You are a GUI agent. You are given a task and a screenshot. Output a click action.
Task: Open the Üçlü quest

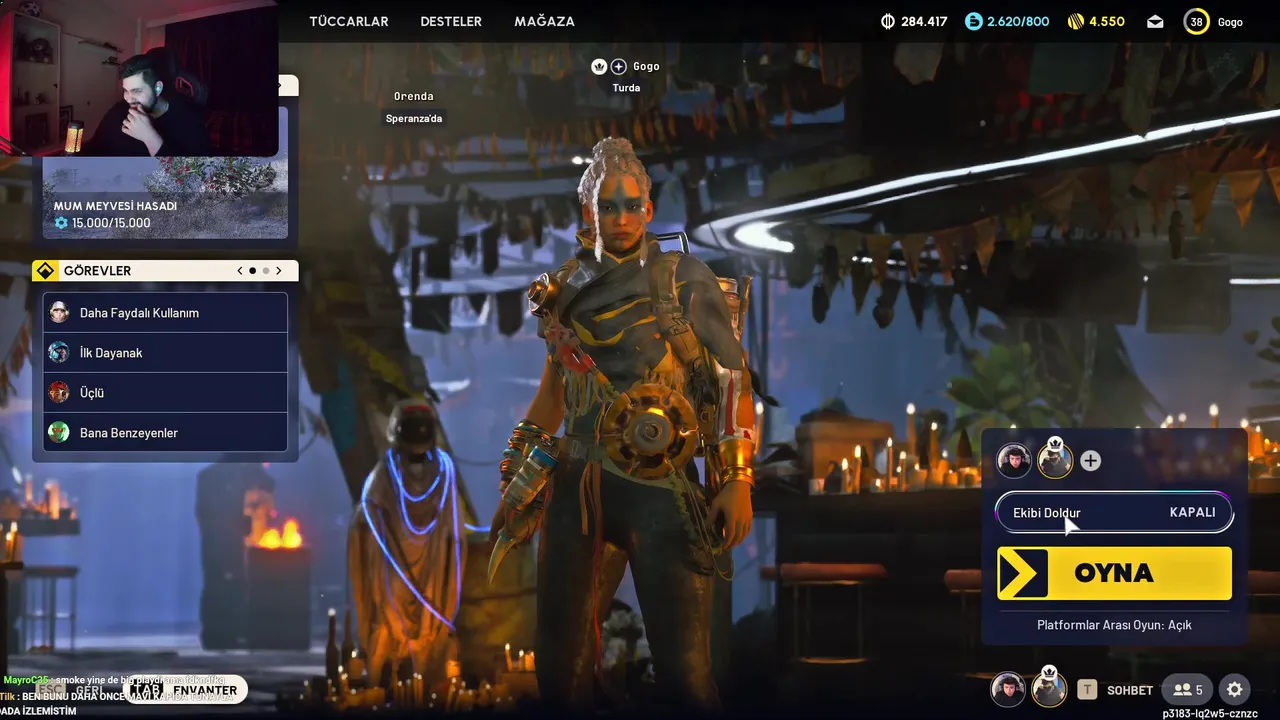pyautogui.click(x=165, y=393)
